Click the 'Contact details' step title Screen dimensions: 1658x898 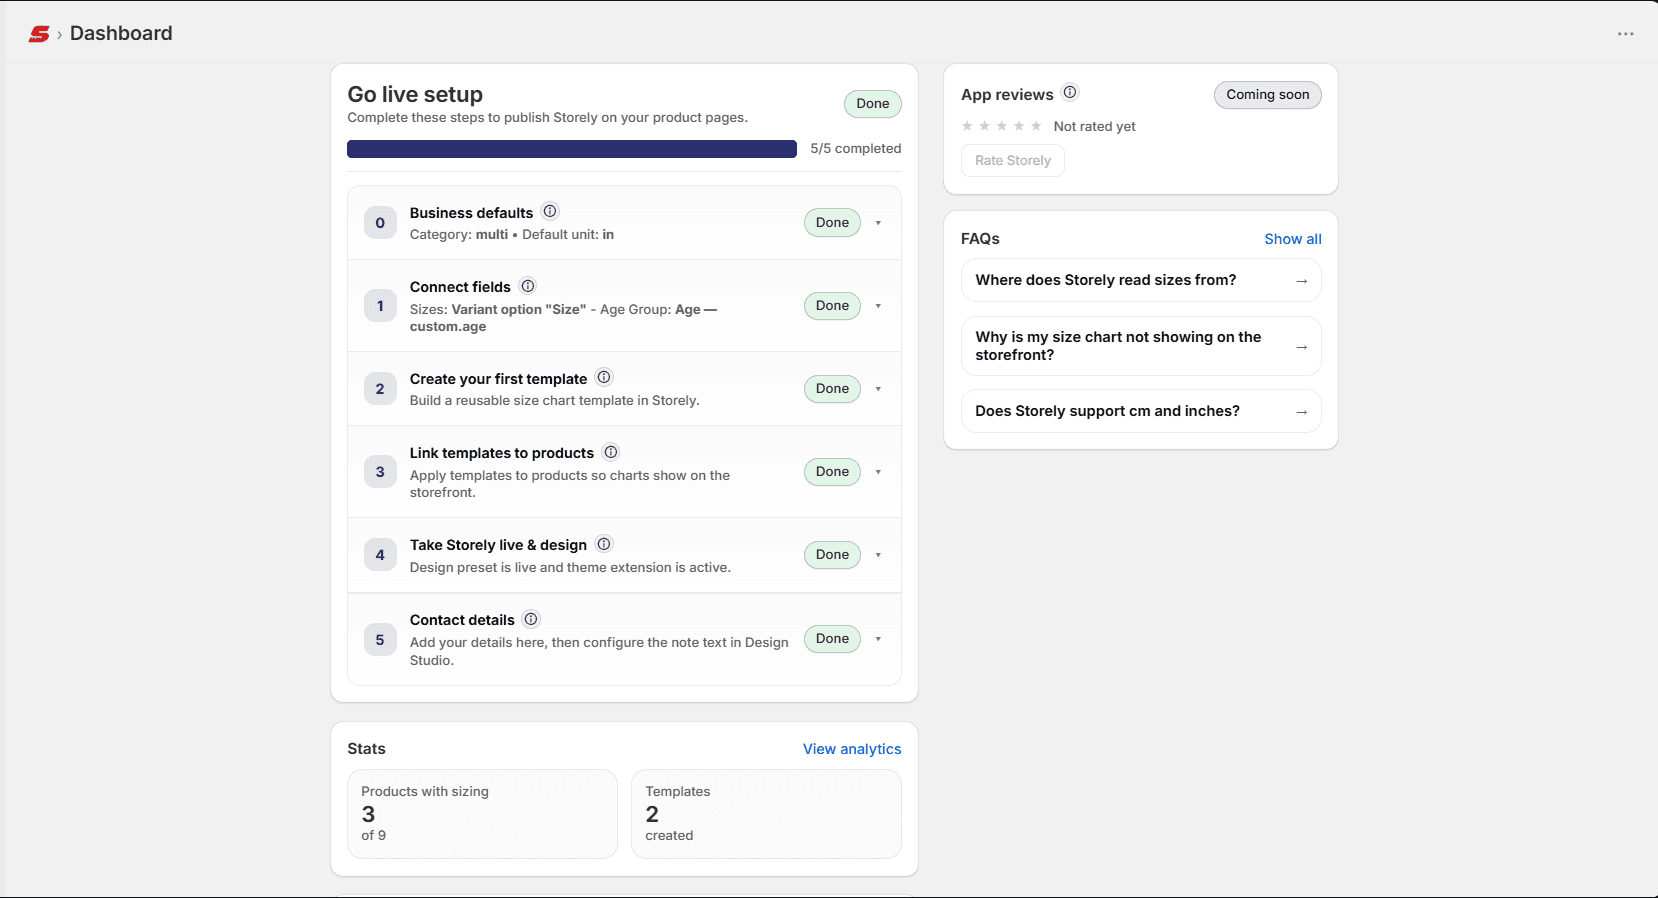pyautogui.click(x=462, y=620)
